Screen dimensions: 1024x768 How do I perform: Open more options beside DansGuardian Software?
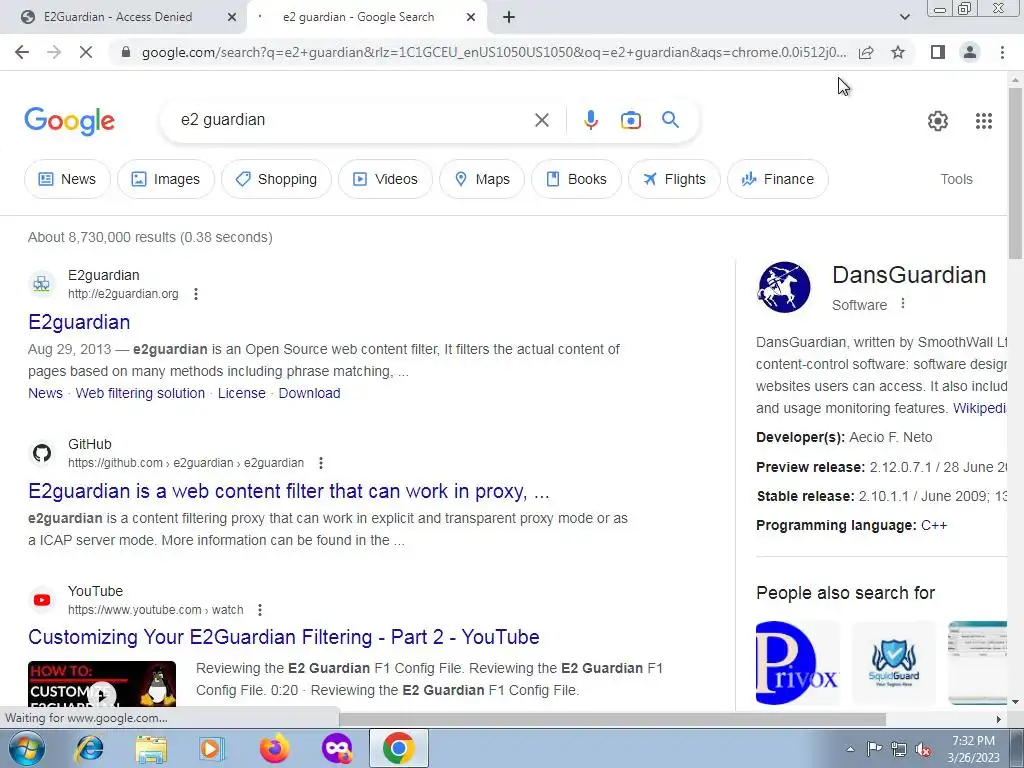coord(903,304)
